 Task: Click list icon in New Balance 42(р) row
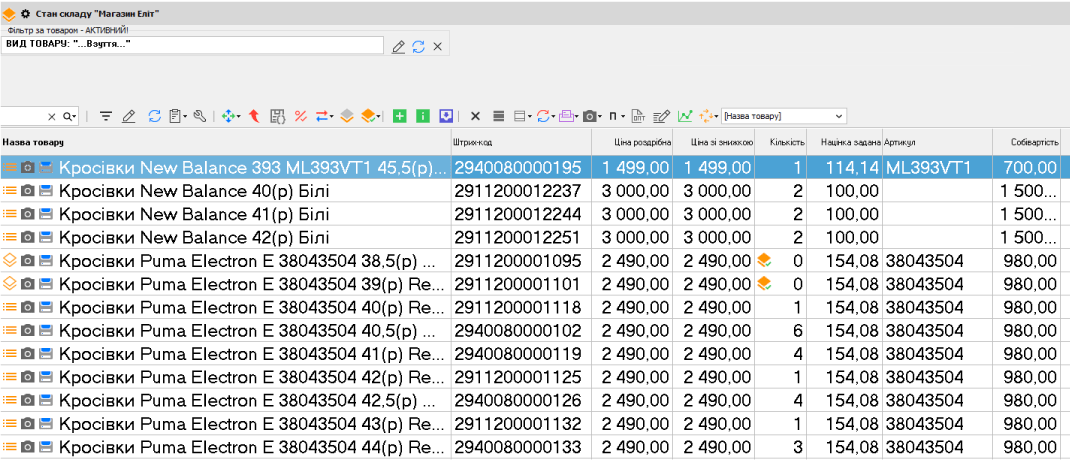click(10, 237)
